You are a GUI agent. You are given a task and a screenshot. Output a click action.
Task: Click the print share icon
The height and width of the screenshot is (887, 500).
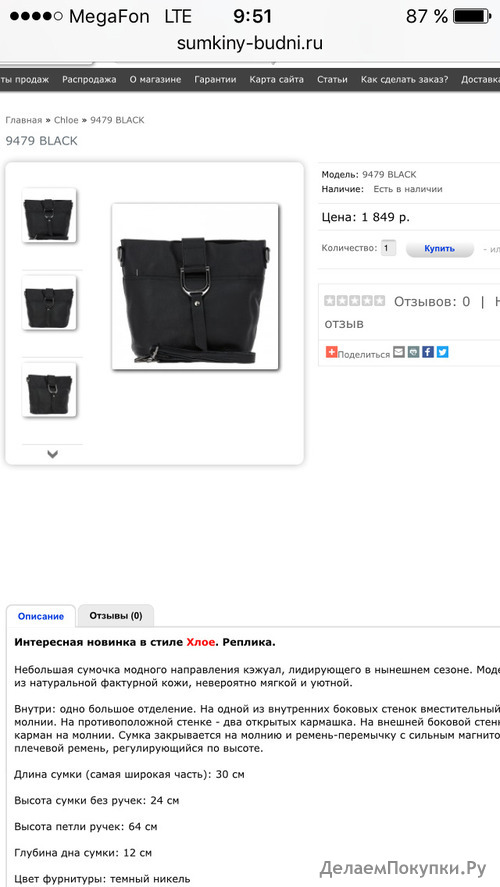(413, 352)
